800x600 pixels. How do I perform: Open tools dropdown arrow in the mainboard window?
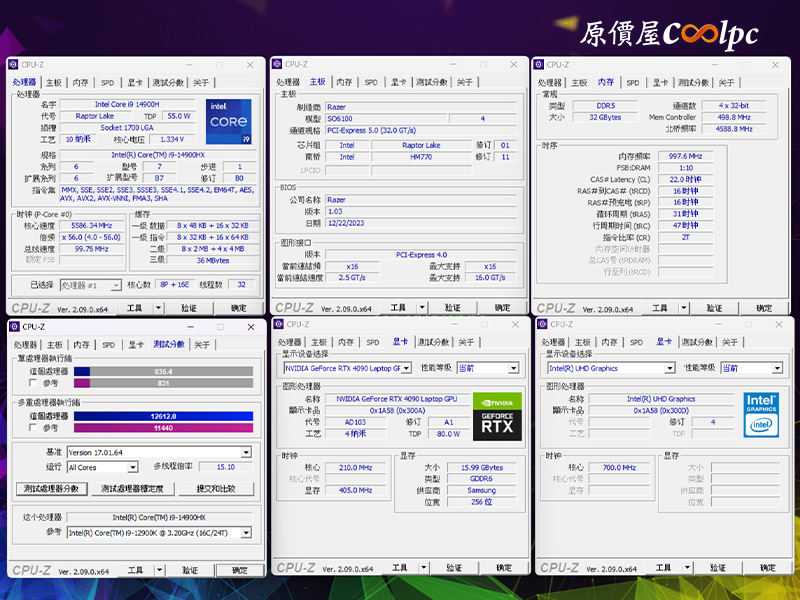(x=422, y=307)
